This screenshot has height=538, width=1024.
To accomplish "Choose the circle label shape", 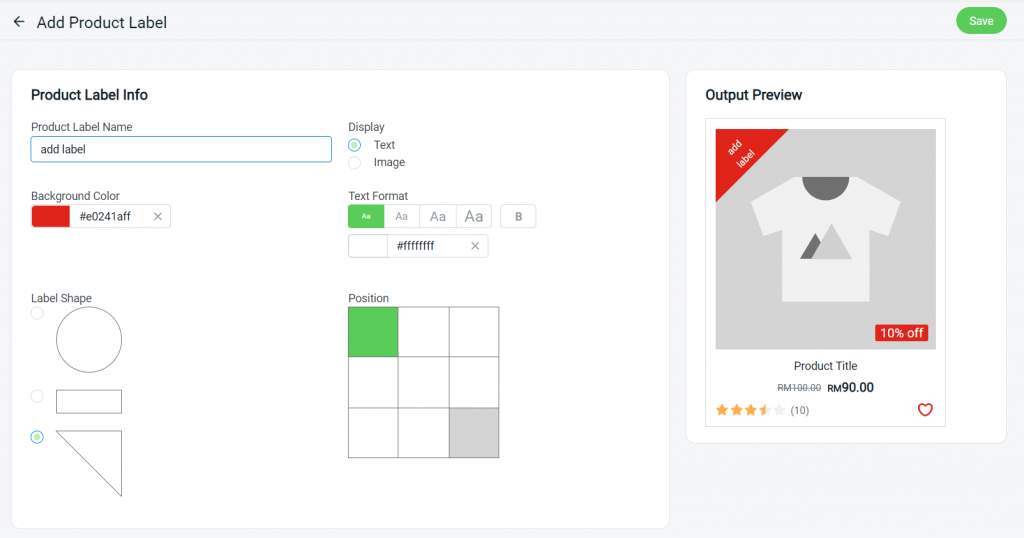I will click(37, 313).
